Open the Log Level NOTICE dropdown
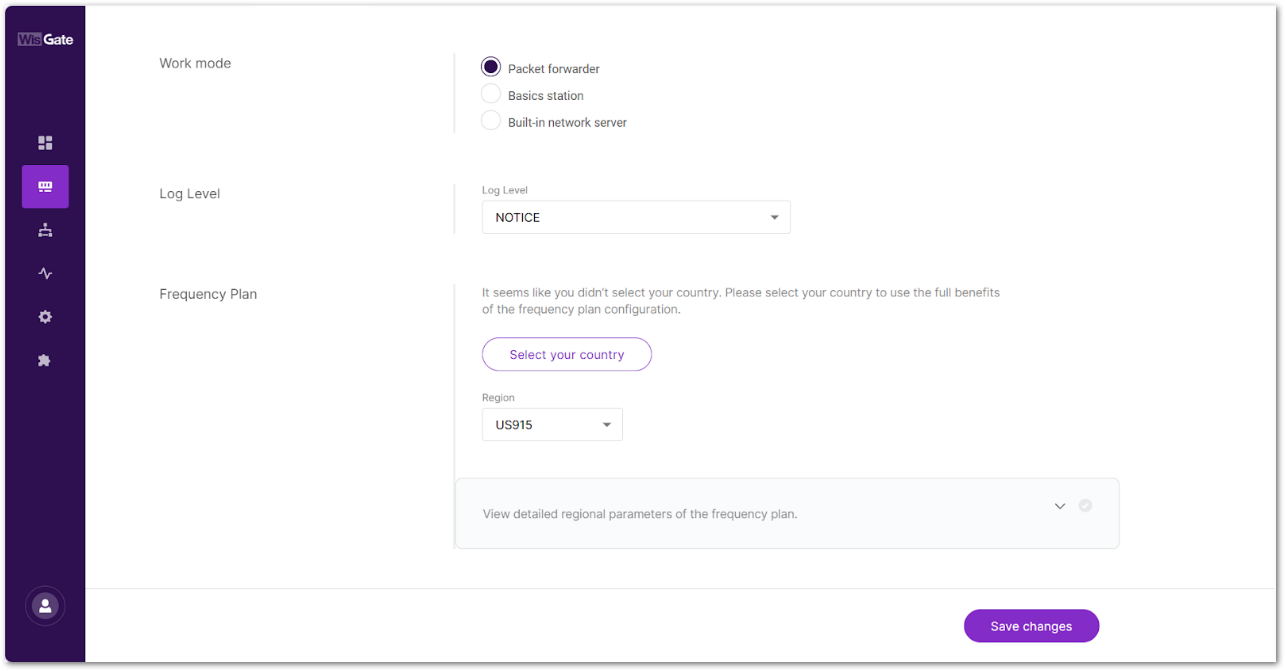Viewport: 1285px width, 671px height. click(x=636, y=217)
